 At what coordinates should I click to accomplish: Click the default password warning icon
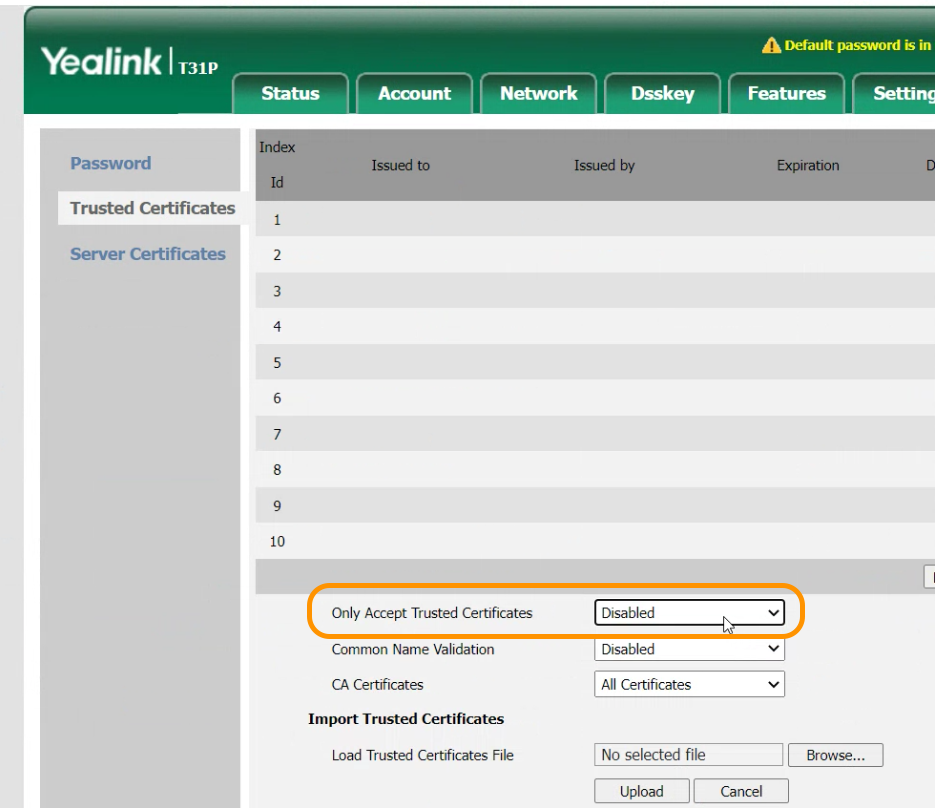770,46
